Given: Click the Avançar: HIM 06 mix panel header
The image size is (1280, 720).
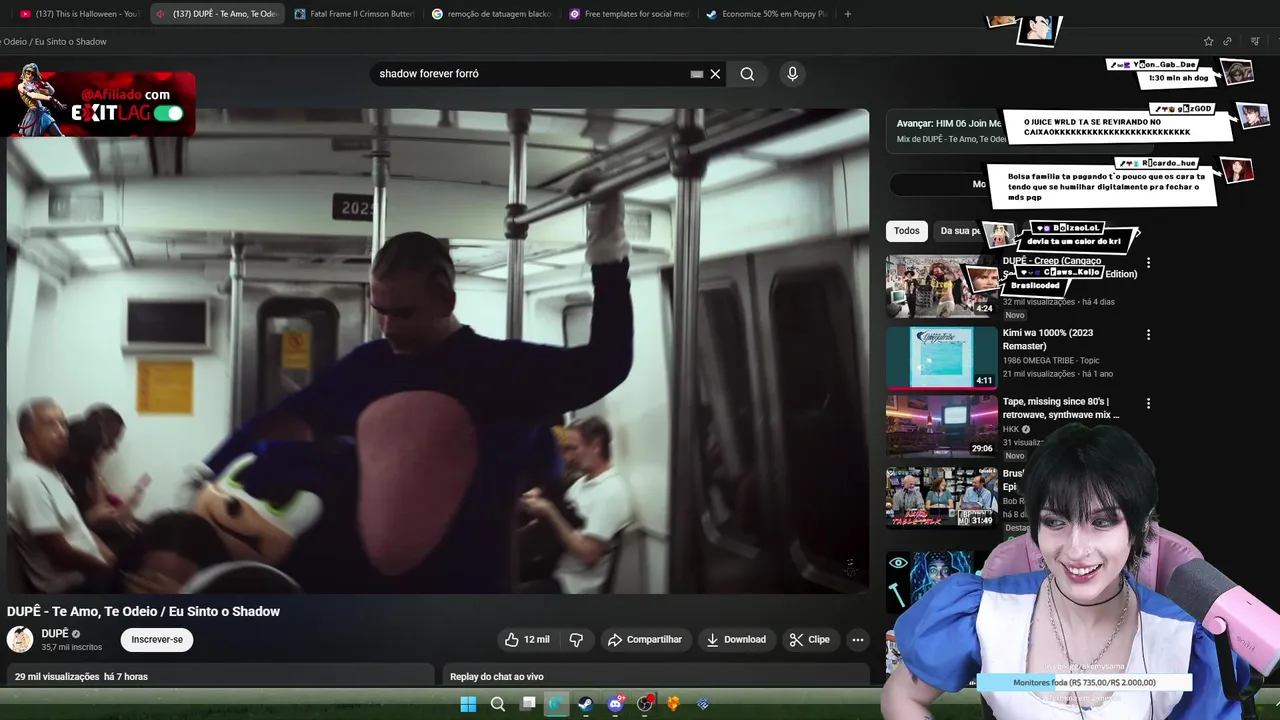Looking at the screenshot, I should tap(949, 123).
